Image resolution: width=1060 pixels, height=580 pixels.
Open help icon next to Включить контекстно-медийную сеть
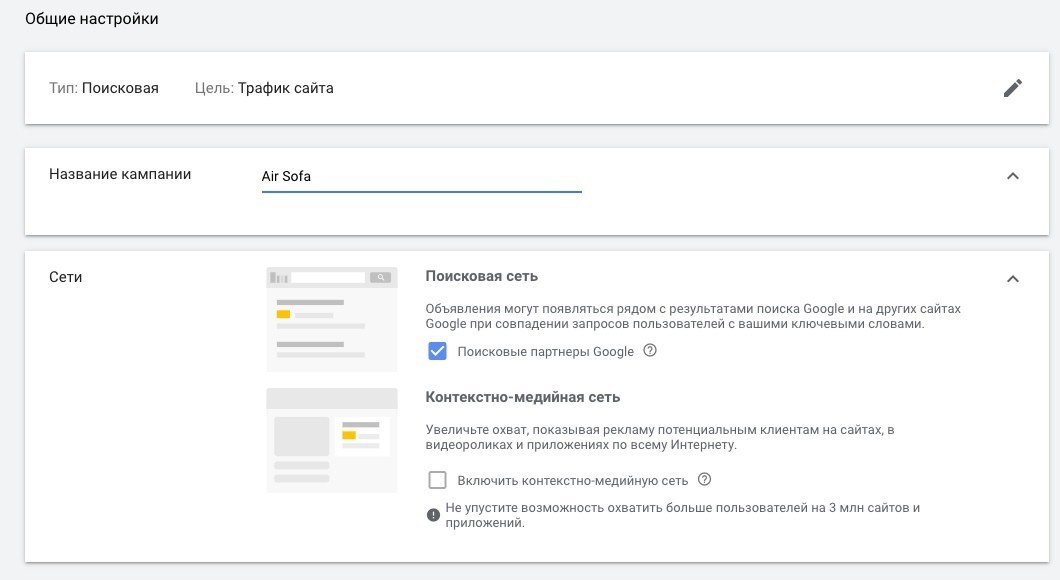pyautogui.click(x=704, y=479)
